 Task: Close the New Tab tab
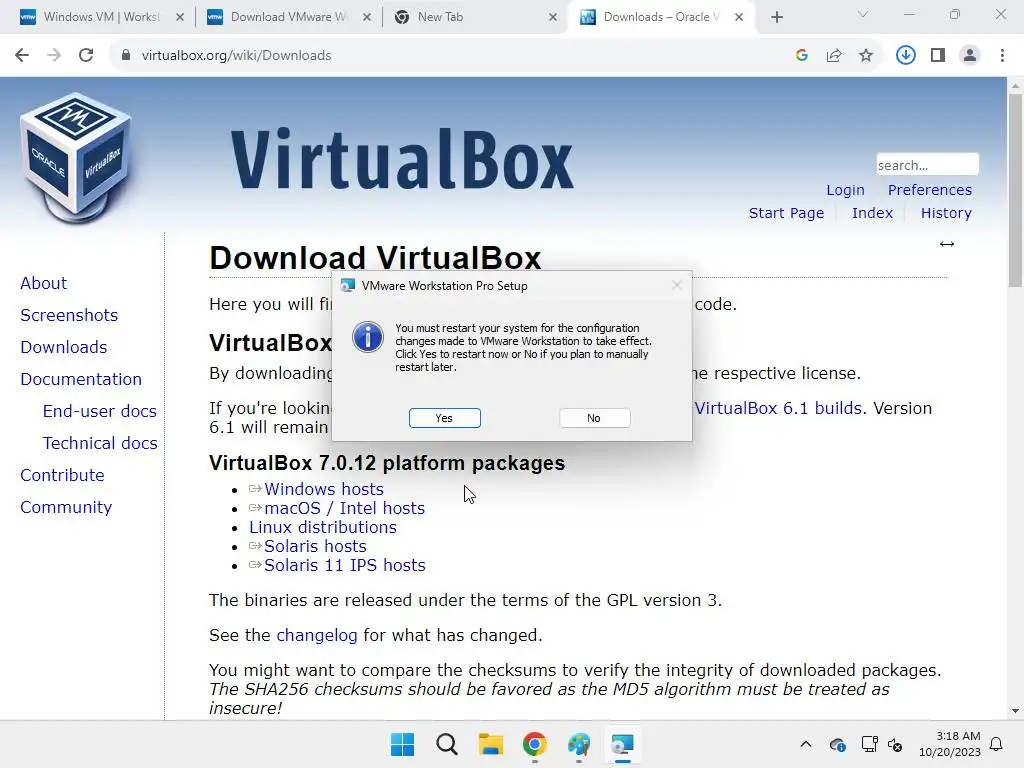552,17
